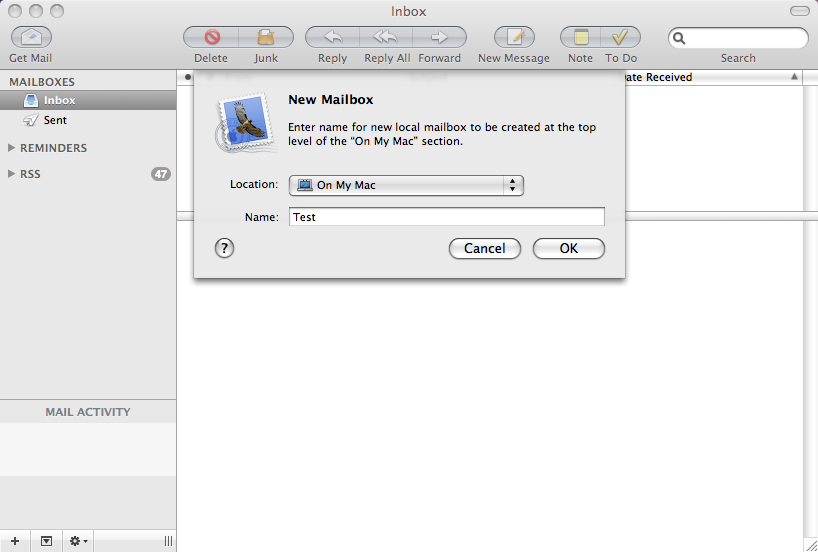The width and height of the screenshot is (818, 552).
Task: Create a new Note
Action: pos(580,37)
